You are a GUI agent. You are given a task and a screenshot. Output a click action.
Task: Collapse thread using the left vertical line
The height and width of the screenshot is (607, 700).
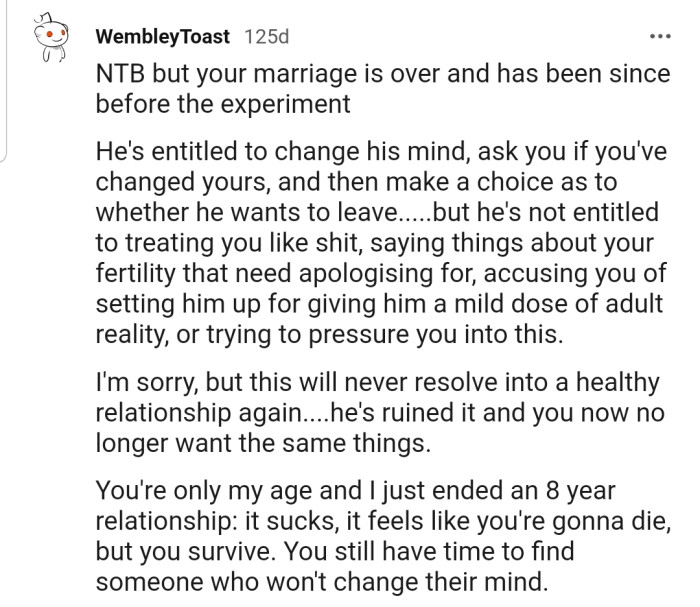tap(5, 80)
